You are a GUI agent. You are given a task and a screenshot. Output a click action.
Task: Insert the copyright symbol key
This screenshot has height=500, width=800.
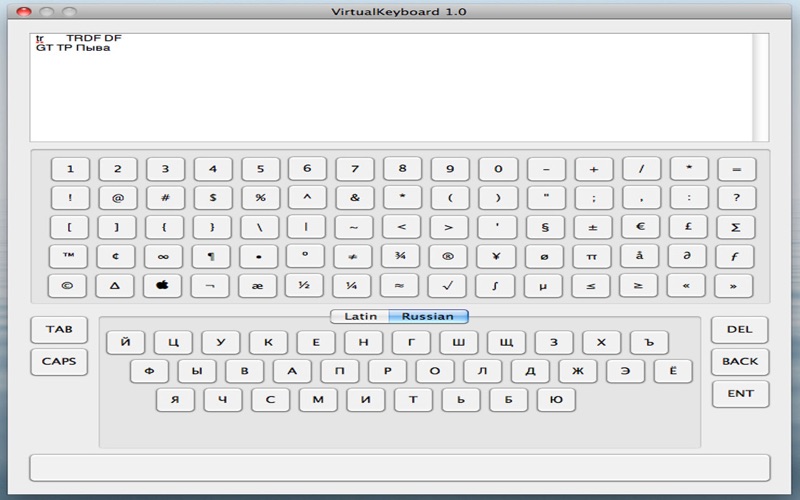click(67, 286)
